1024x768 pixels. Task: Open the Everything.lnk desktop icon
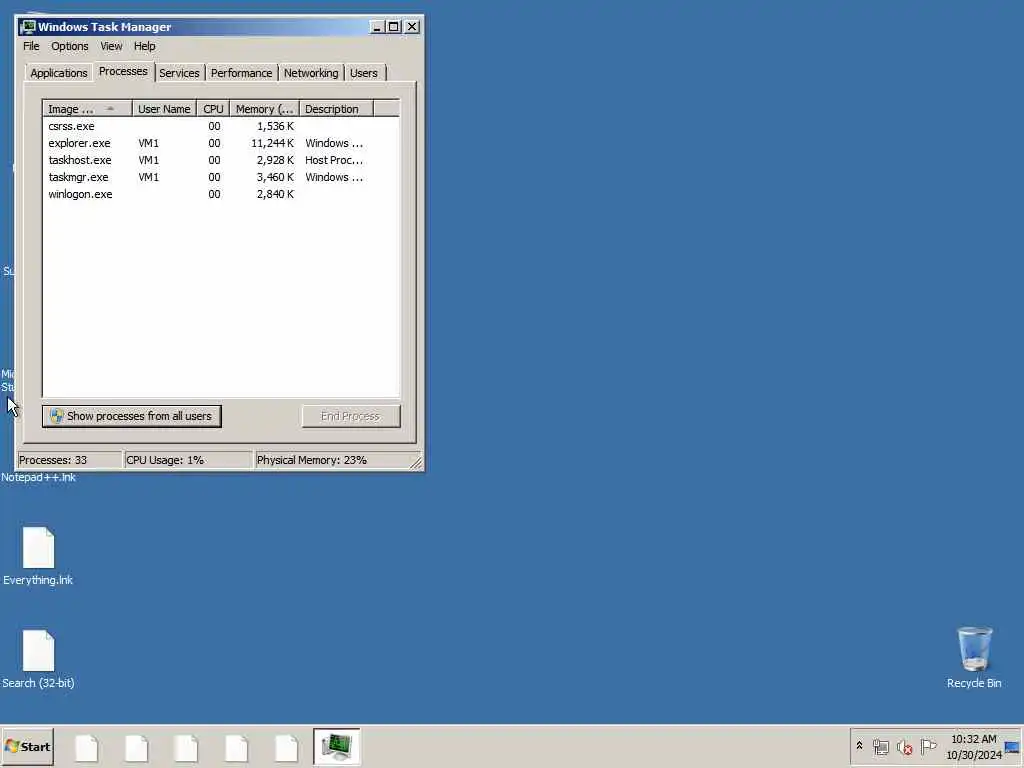[x=38, y=556]
